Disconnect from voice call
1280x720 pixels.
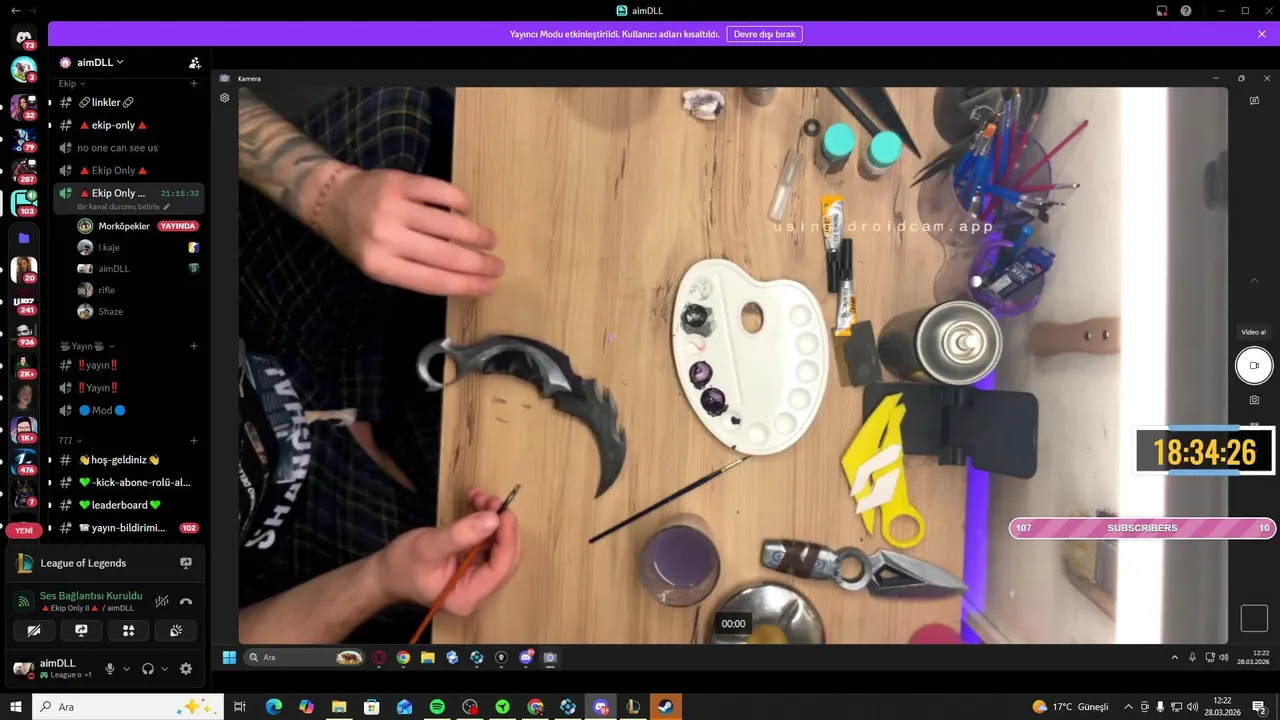pyautogui.click(x=186, y=601)
